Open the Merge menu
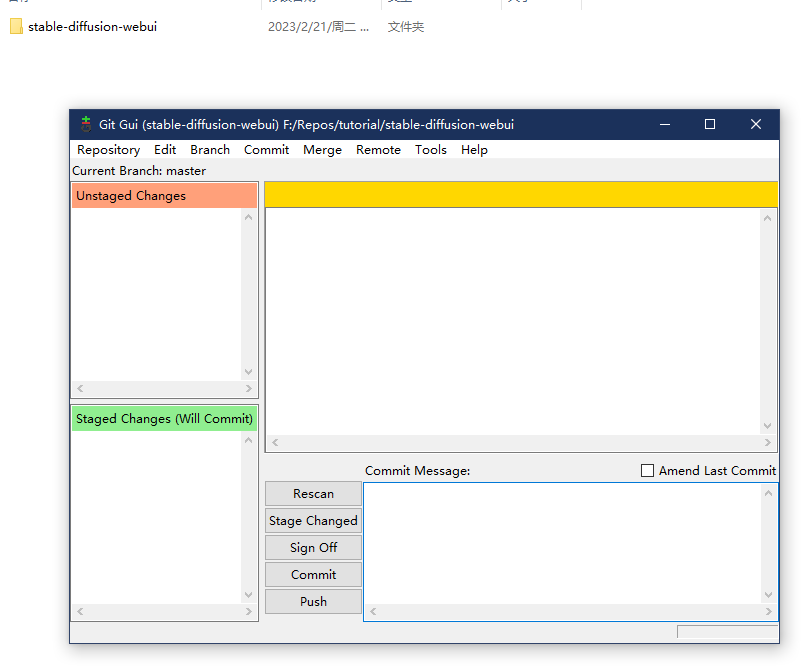The height and width of the screenshot is (672, 810). tap(322, 150)
